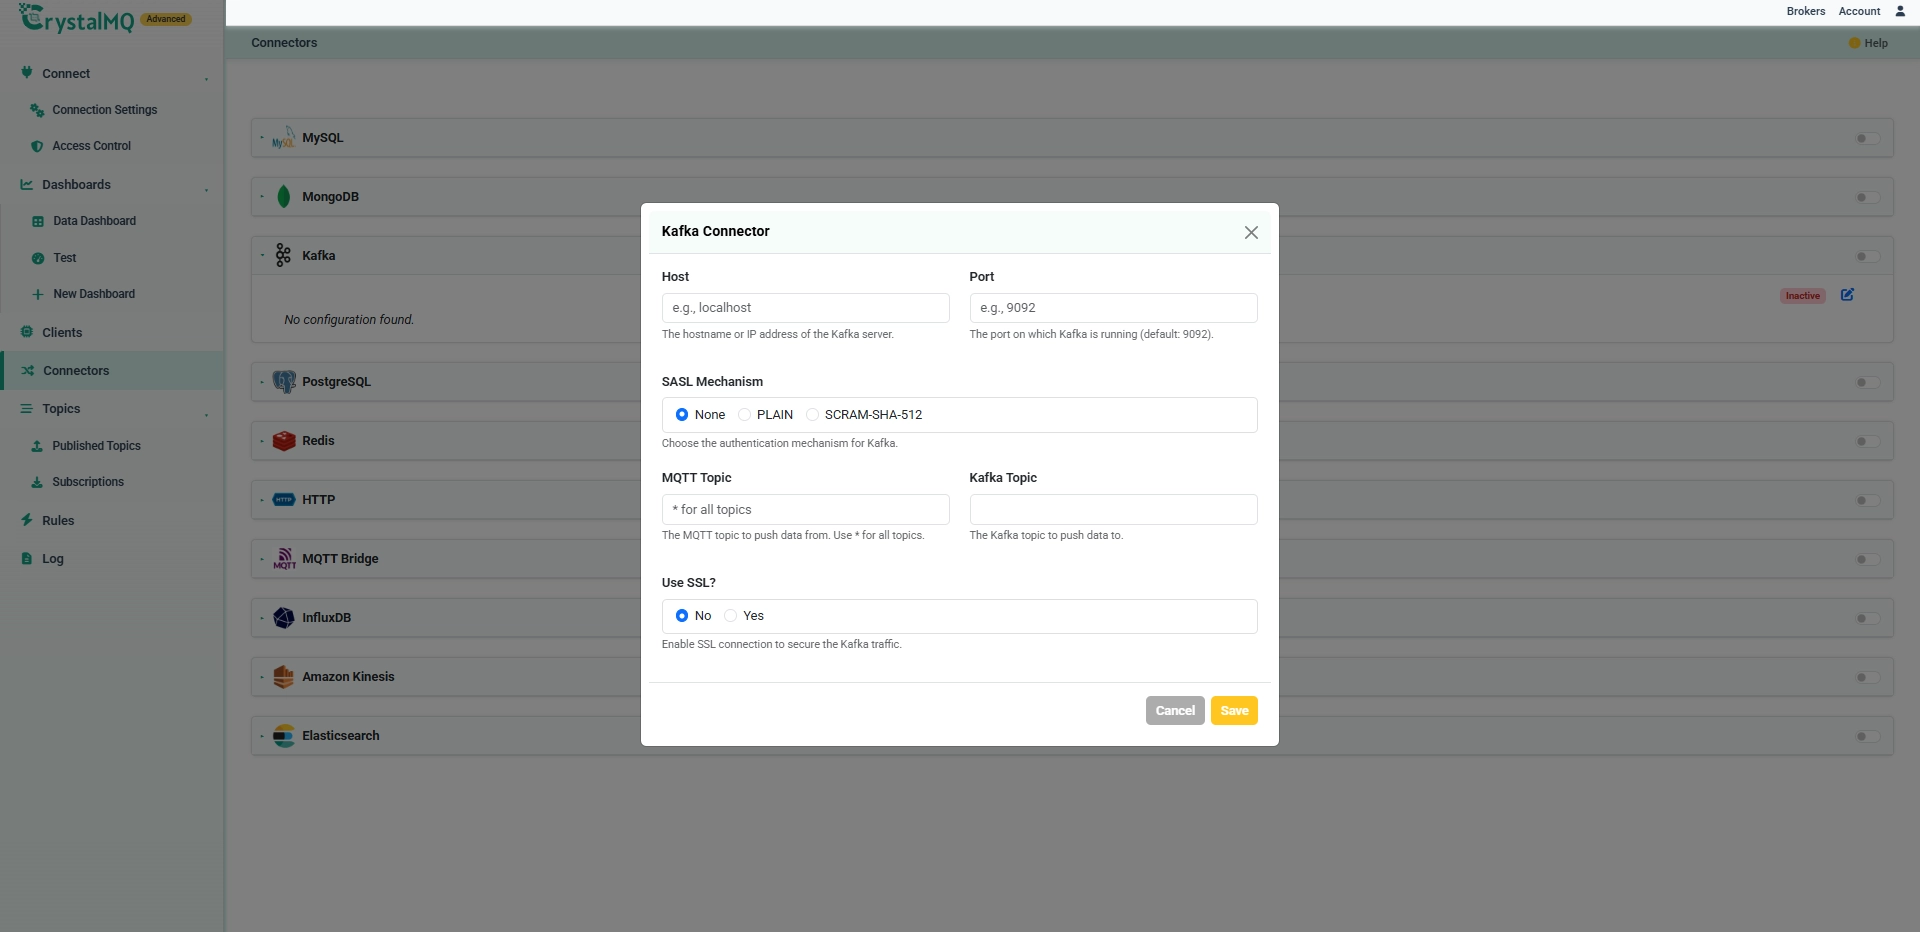The width and height of the screenshot is (1920, 932).
Task: Click the Data Dashboard table icon
Action: [x=38, y=221]
